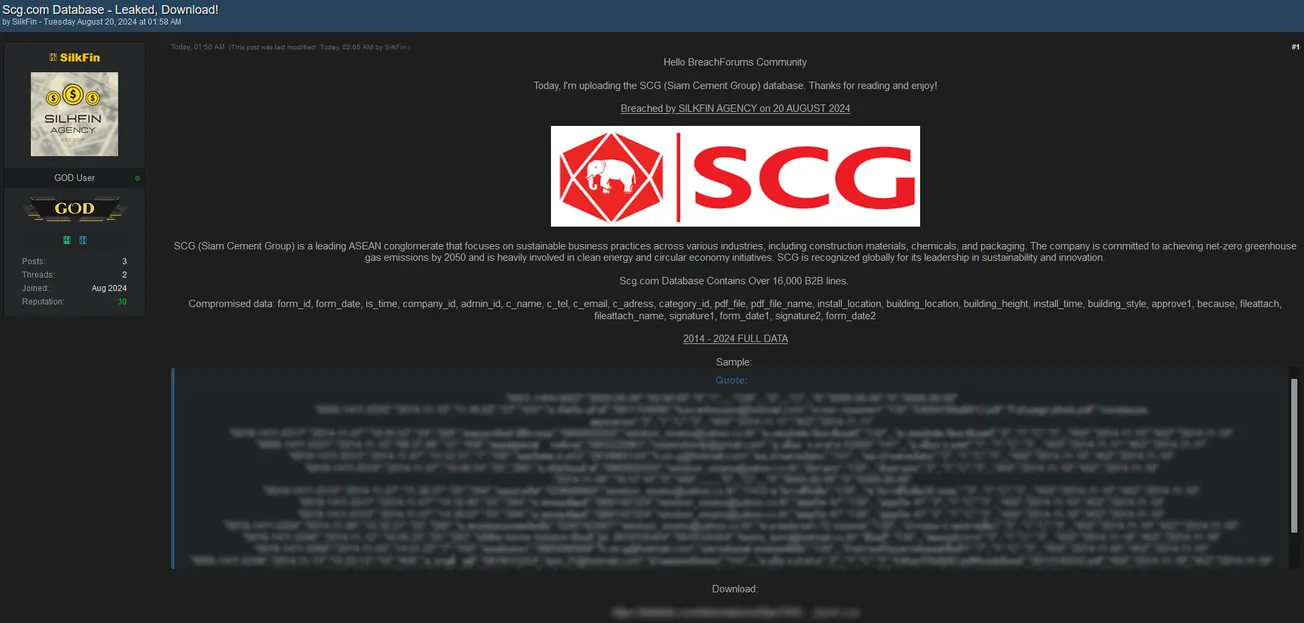
Task: Click the Posts count value in profile
Action: 124,261
